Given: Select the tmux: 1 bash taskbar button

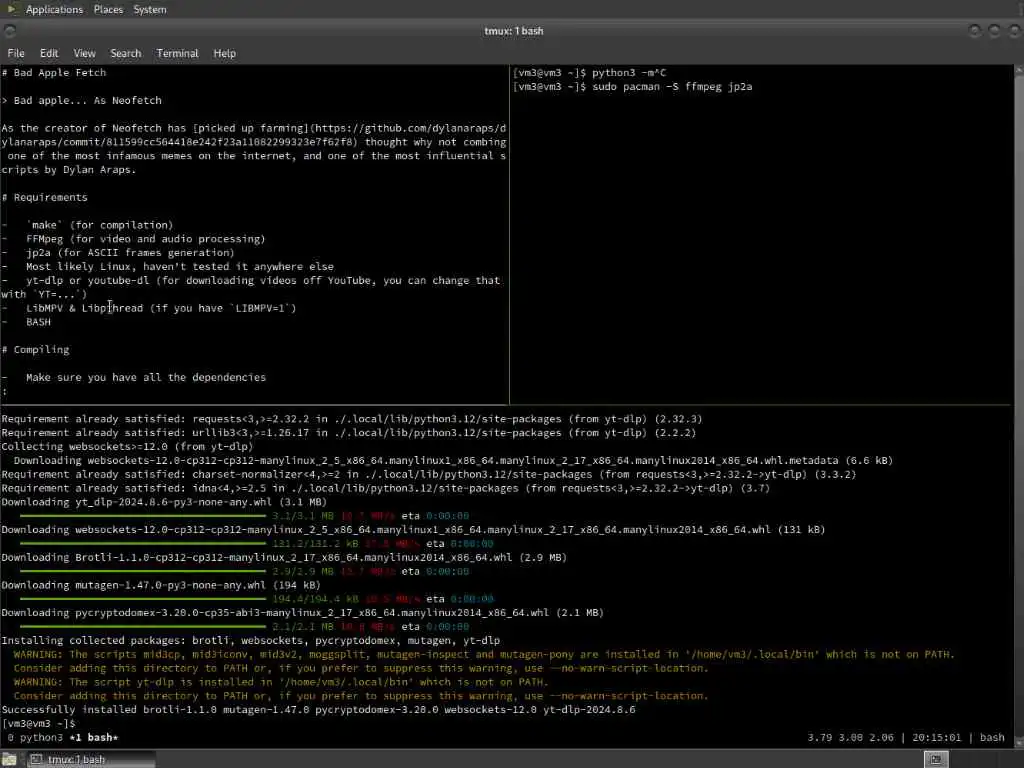Looking at the screenshot, I should pos(91,759).
